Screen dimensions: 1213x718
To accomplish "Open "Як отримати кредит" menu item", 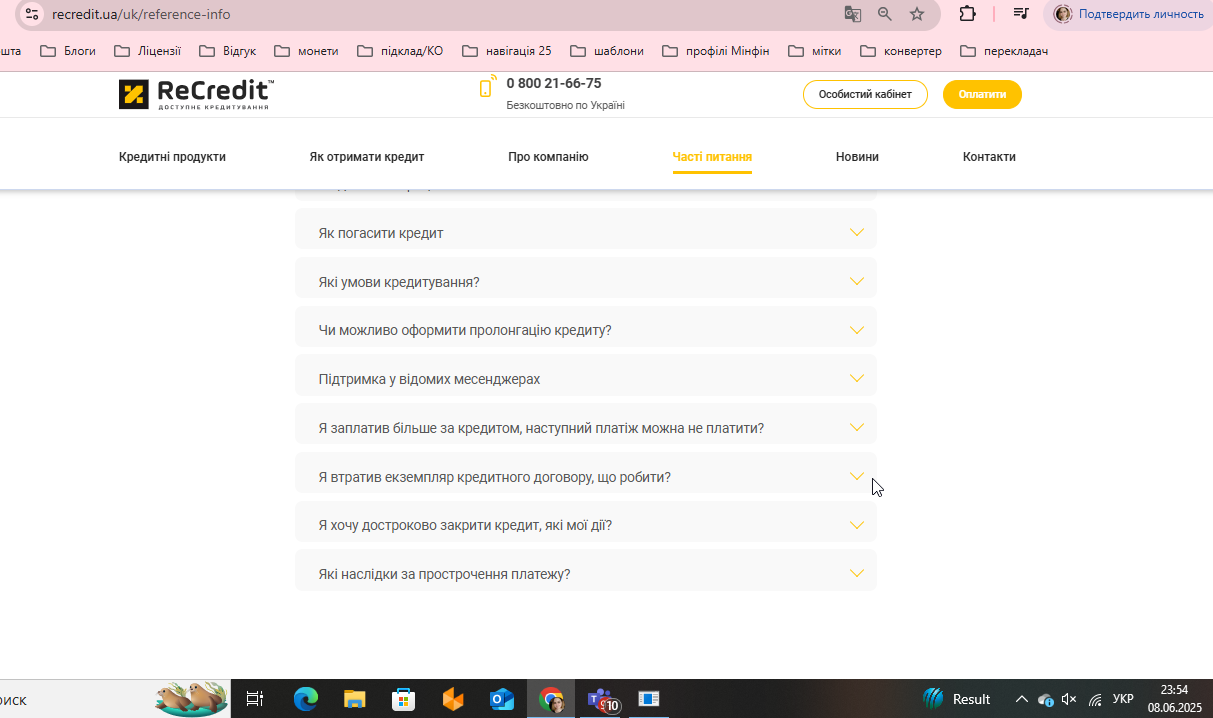I will [367, 157].
